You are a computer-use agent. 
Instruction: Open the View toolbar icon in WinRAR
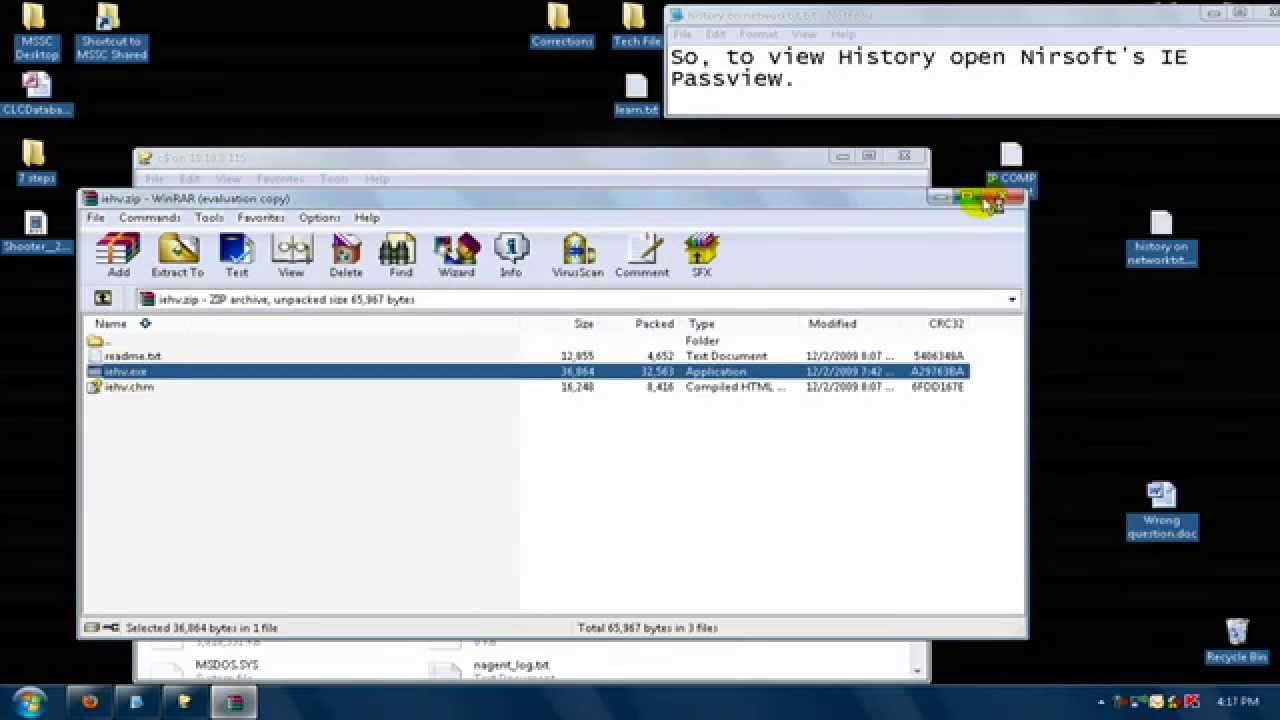[x=291, y=256]
